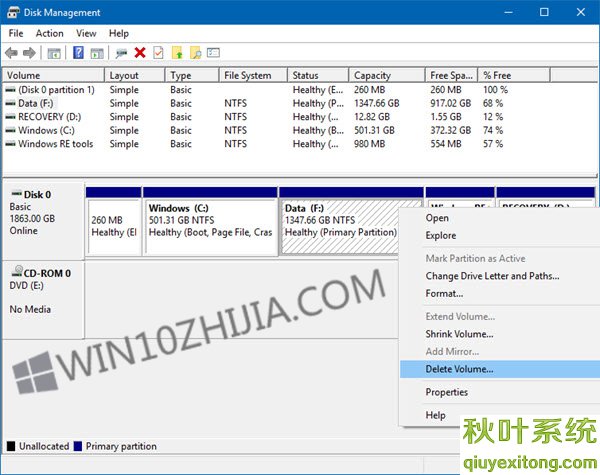The height and width of the screenshot is (475, 600).
Task: Click the Properties checkmark toolbar icon
Action: point(158,52)
